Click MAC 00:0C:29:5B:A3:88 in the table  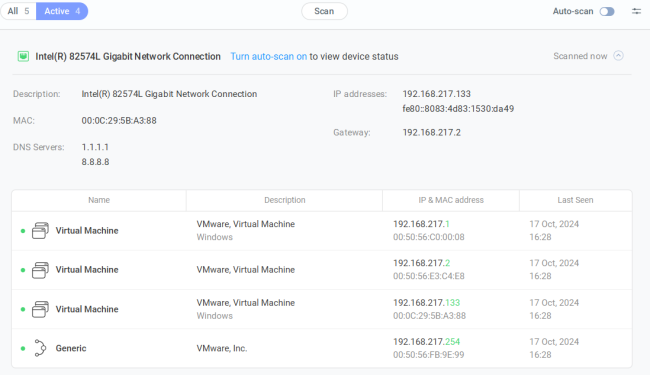click(x=429, y=316)
